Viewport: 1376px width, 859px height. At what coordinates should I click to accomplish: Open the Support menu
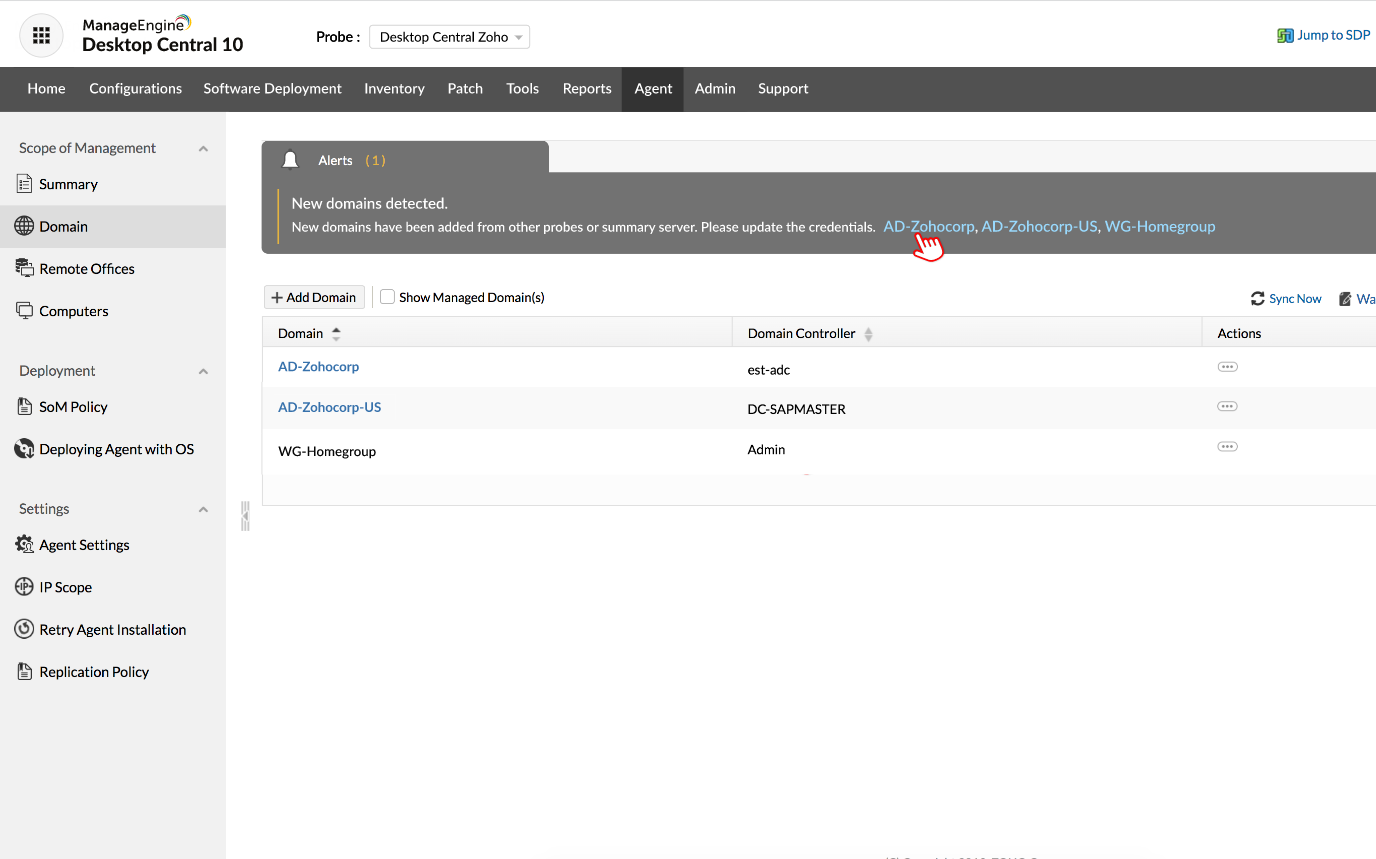pos(783,89)
